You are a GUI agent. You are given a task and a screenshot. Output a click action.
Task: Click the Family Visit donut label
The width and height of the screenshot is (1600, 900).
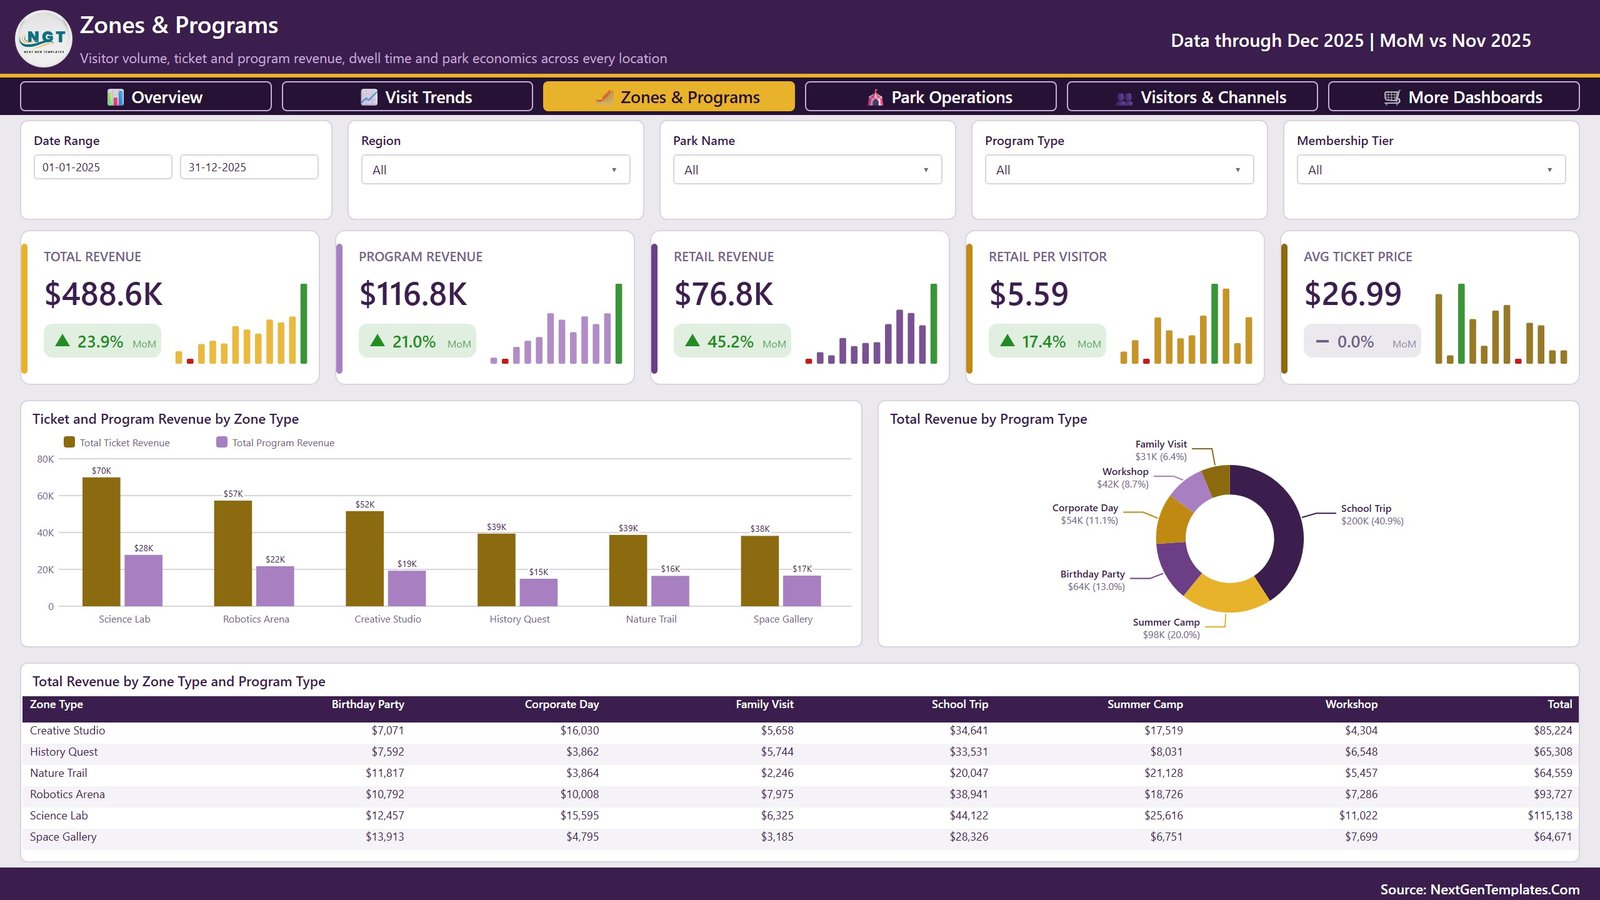(1161, 450)
